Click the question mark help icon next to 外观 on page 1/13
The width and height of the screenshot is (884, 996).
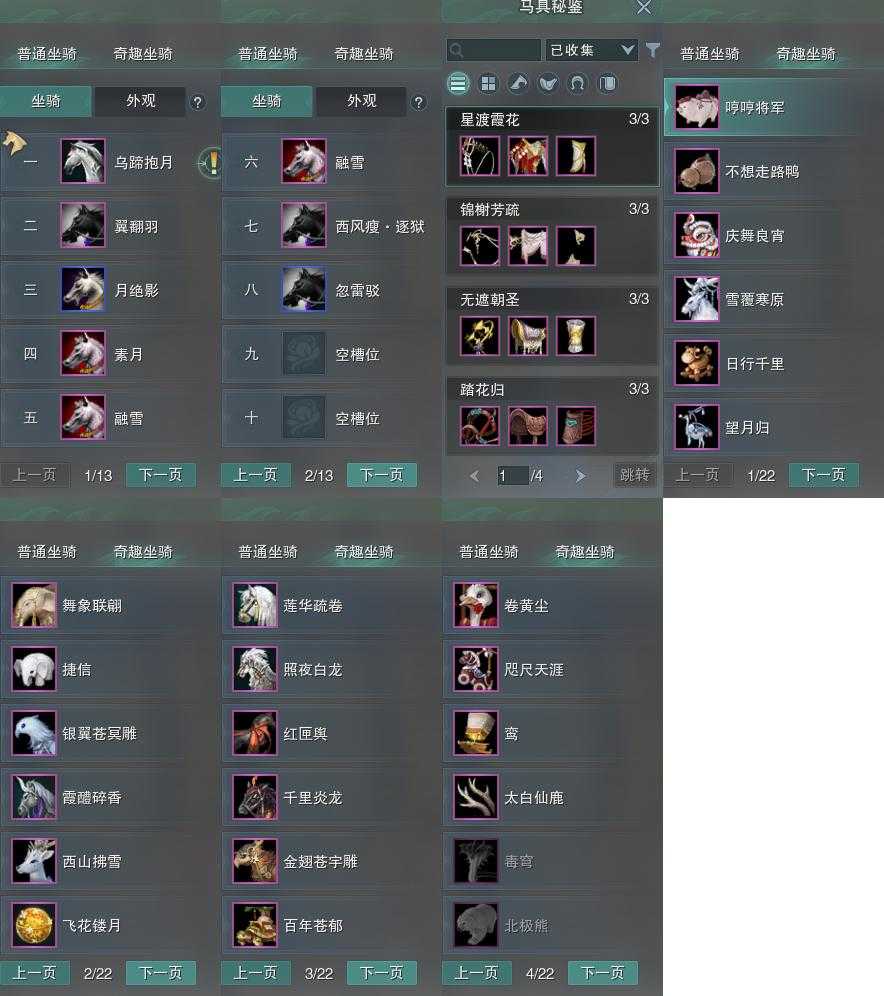click(198, 102)
